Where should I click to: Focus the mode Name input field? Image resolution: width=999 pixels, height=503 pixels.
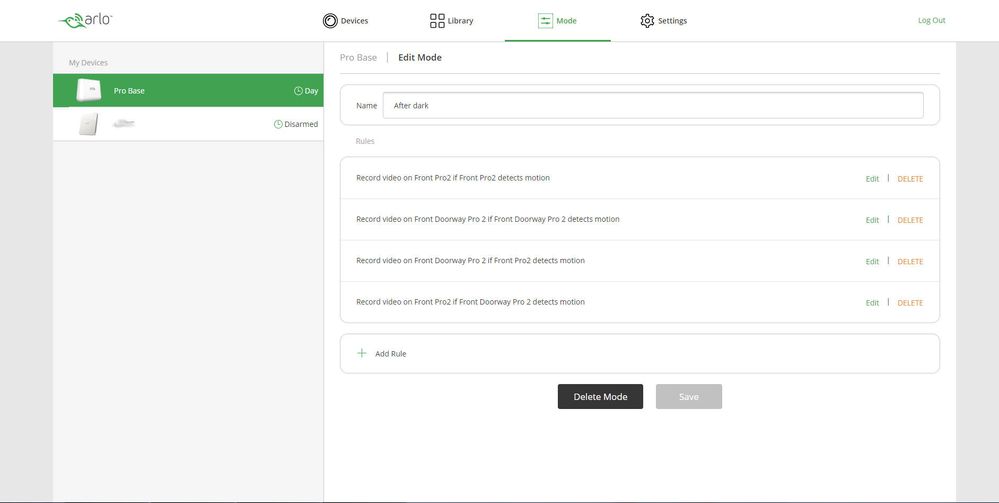653,105
